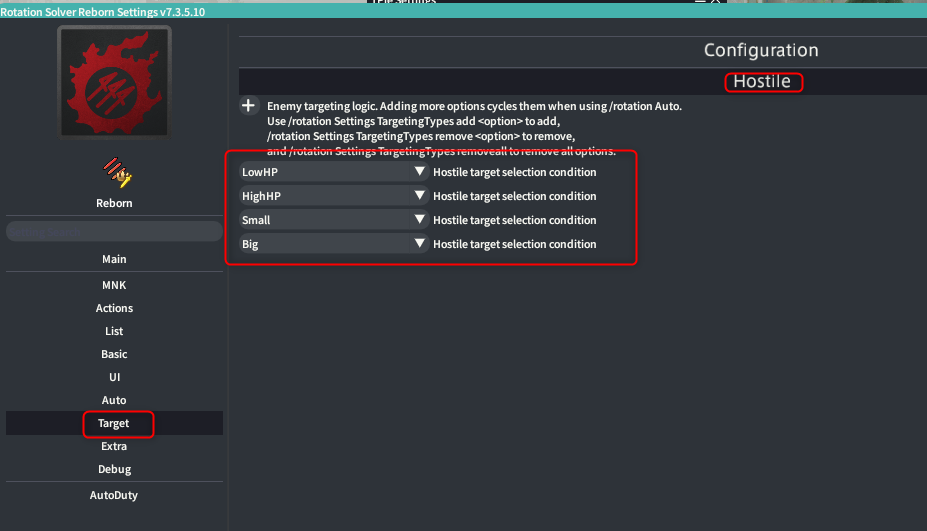Click the red meteor logo image

(x=114, y=81)
